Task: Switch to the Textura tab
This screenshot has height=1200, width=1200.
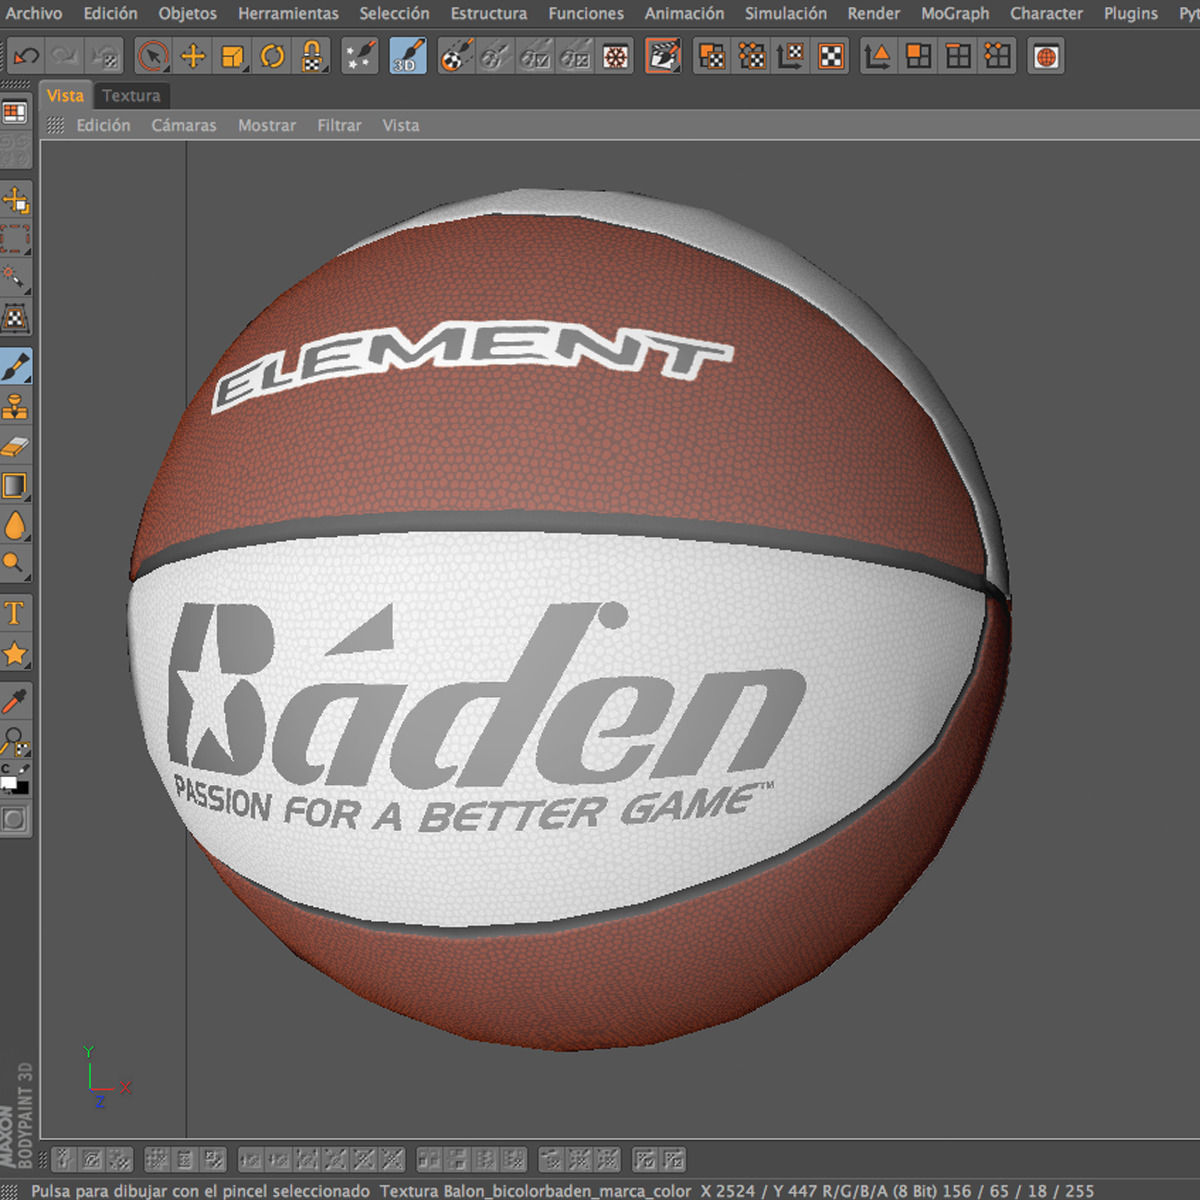Action: (131, 96)
